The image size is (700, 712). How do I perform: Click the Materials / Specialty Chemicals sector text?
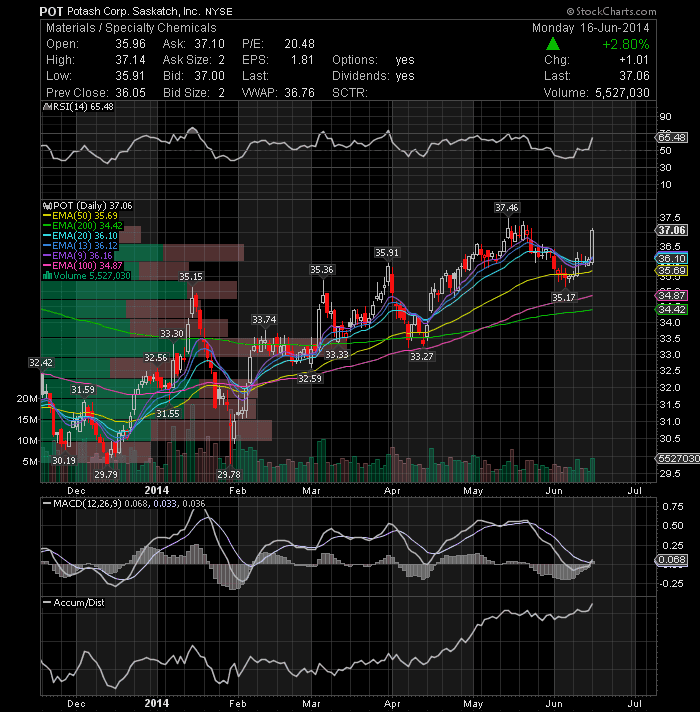pos(131,28)
